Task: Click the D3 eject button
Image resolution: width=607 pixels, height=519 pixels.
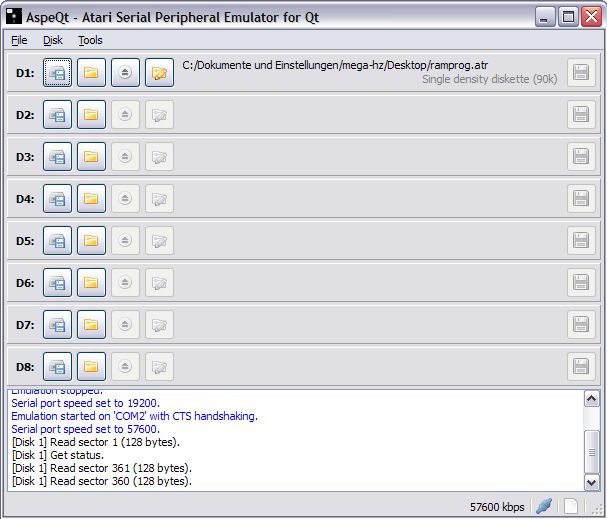Action: coord(125,157)
